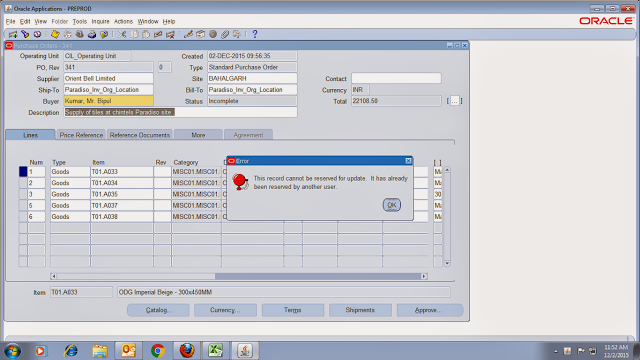The width and height of the screenshot is (640, 360).
Task: Open the flexfield [...] button beside Total
Action: (454, 101)
